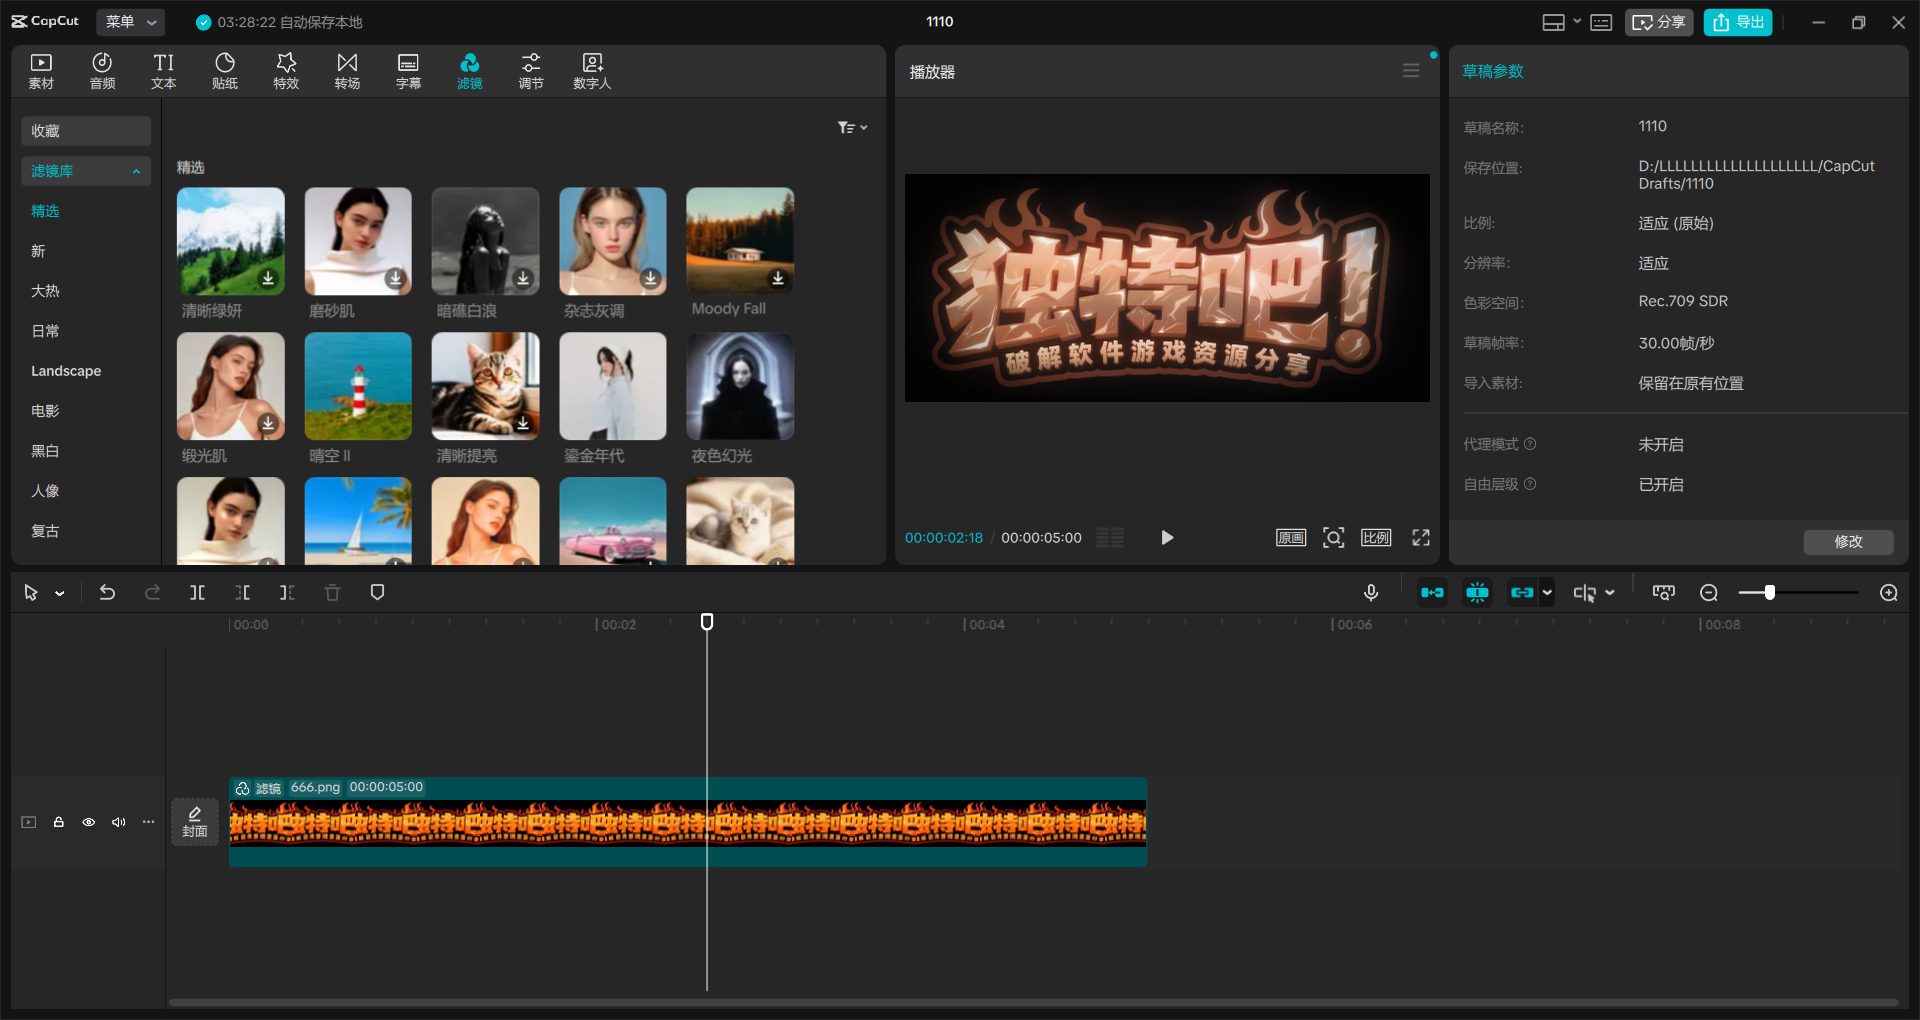Screen dimensions: 1920x1020
Task: Mute the track audio speaker icon
Action: click(118, 821)
